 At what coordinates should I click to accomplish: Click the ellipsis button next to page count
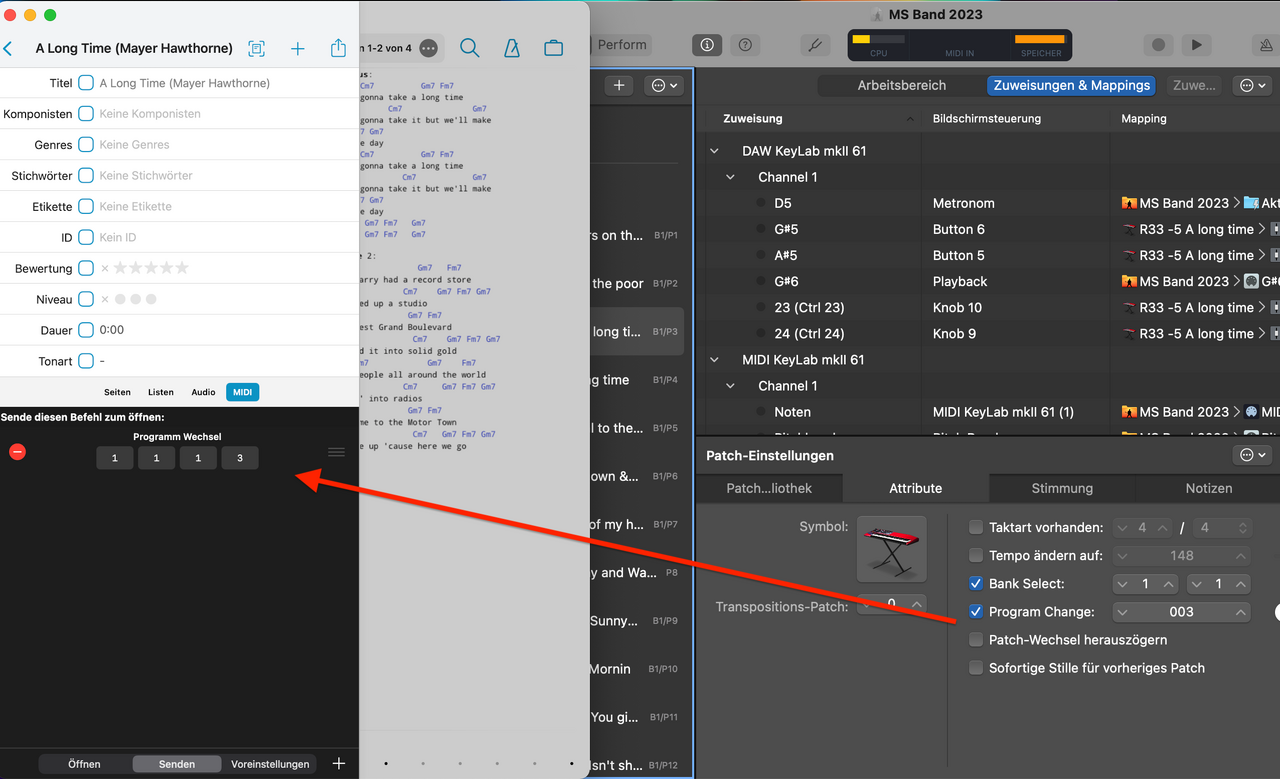pos(428,48)
